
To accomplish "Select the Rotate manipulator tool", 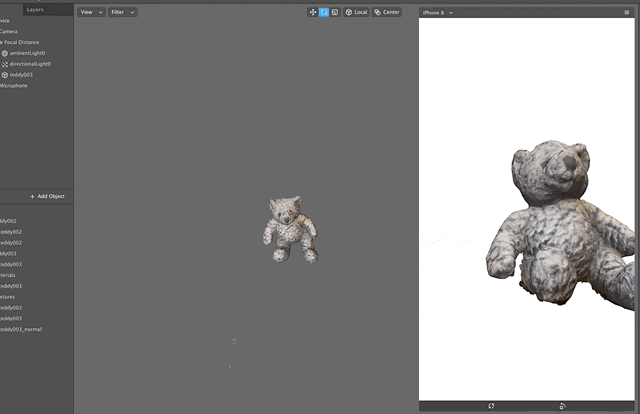I will click(324, 12).
